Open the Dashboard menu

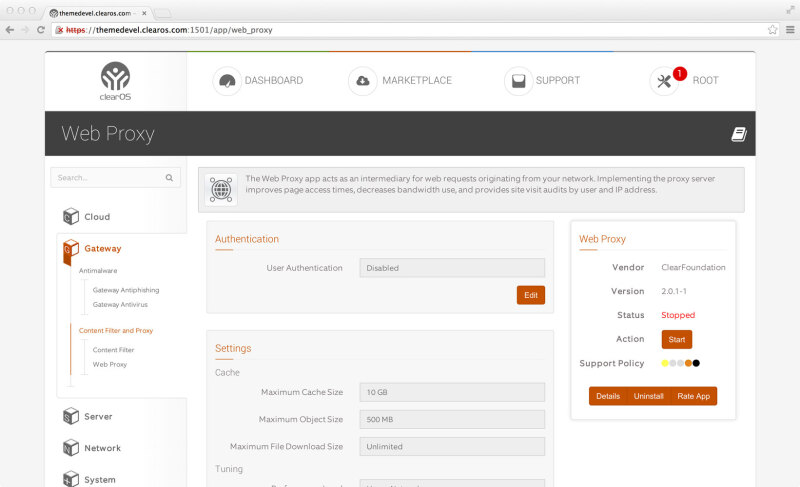[x=273, y=81]
